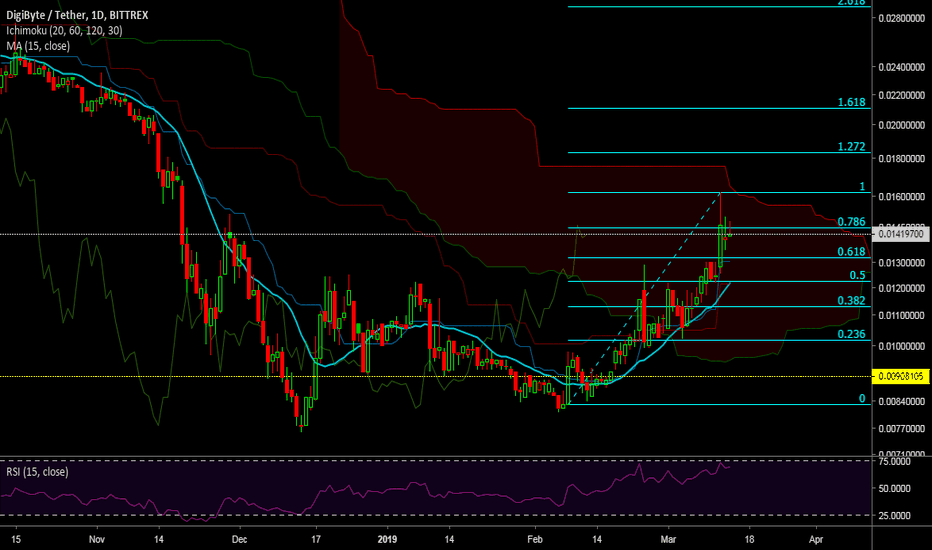Select the MA (15, close) indicator label
This screenshot has width=932, height=550.
38,46
